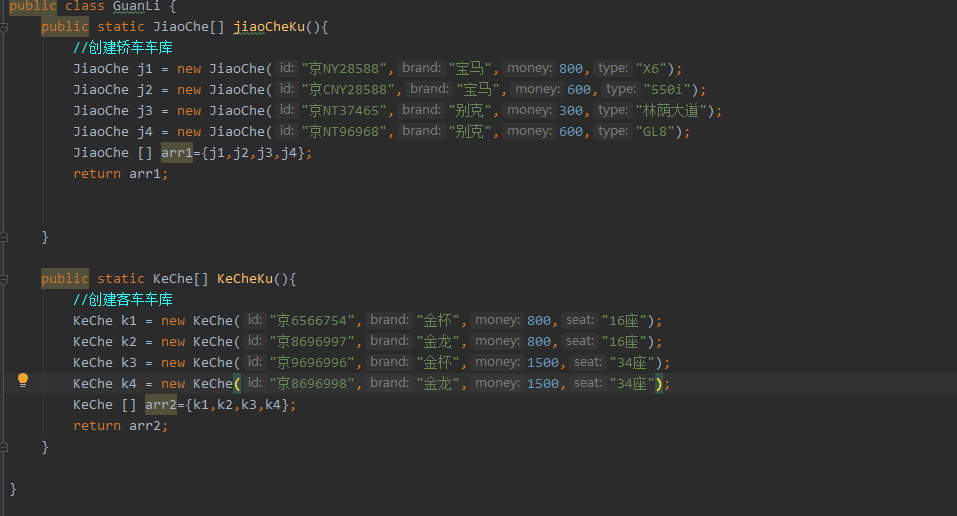Click the string "林荫大道"
The width and height of the screenshot is (957, 516).
[x=671, y=111]
